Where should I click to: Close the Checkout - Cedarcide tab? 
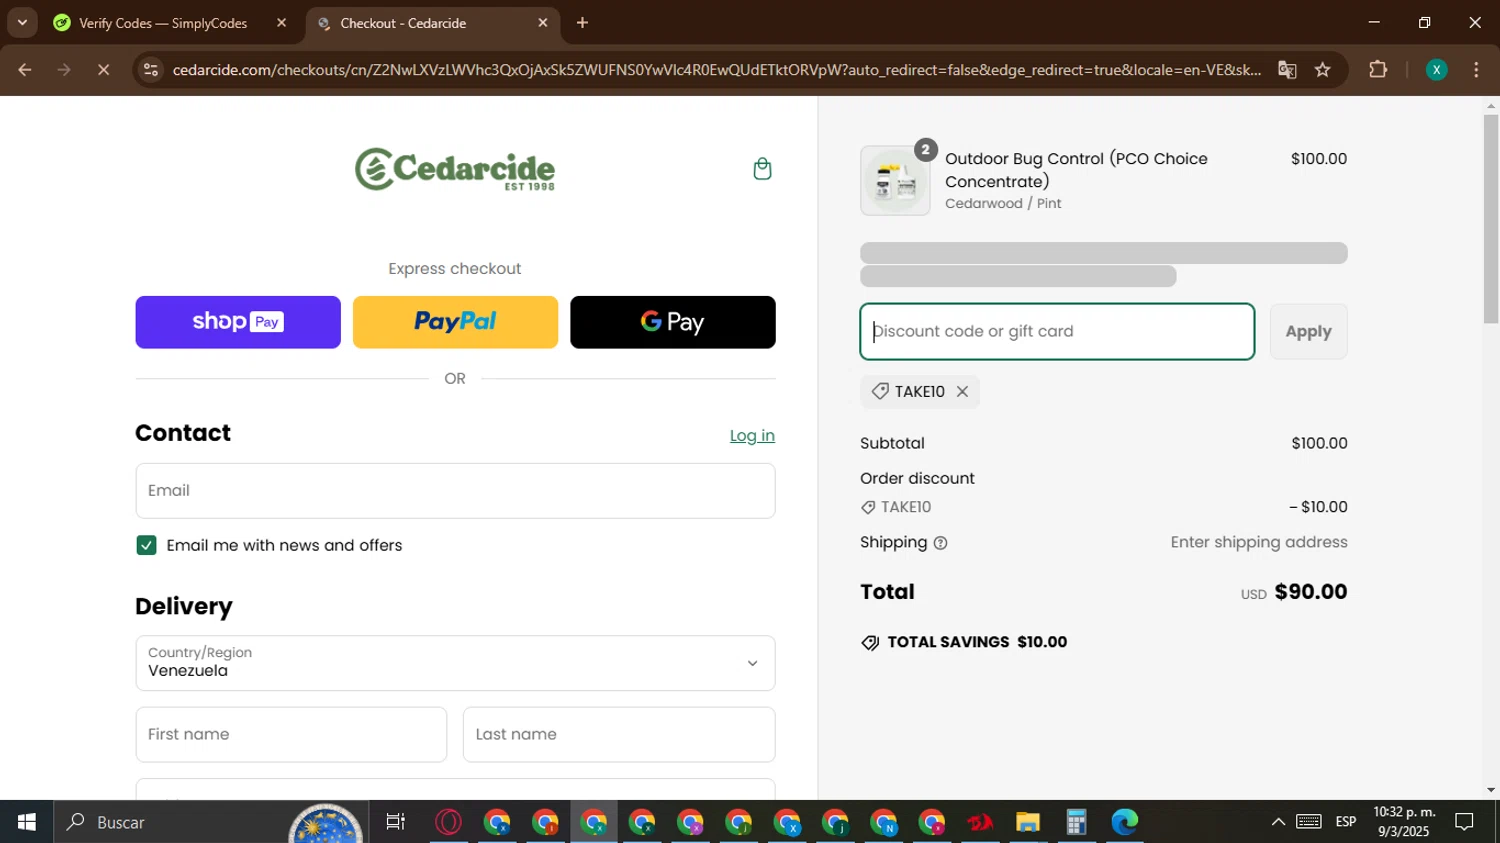point(543,23)
